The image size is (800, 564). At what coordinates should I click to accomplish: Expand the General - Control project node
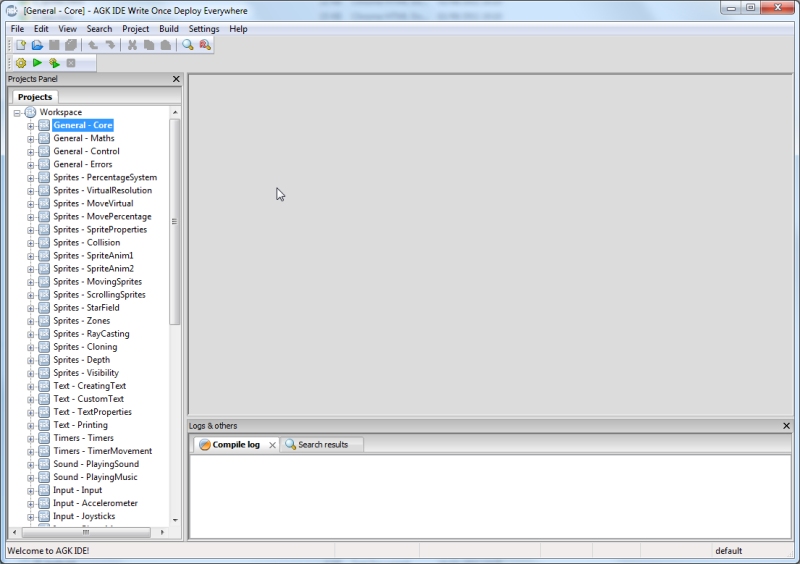click(x=31, y=152)
